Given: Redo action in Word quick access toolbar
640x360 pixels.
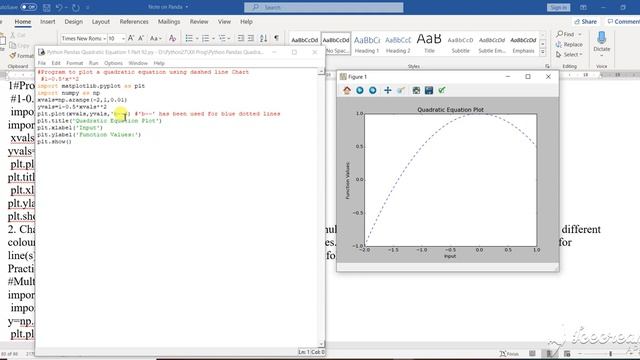Looking at the screenshot, I should coord(76,7).
